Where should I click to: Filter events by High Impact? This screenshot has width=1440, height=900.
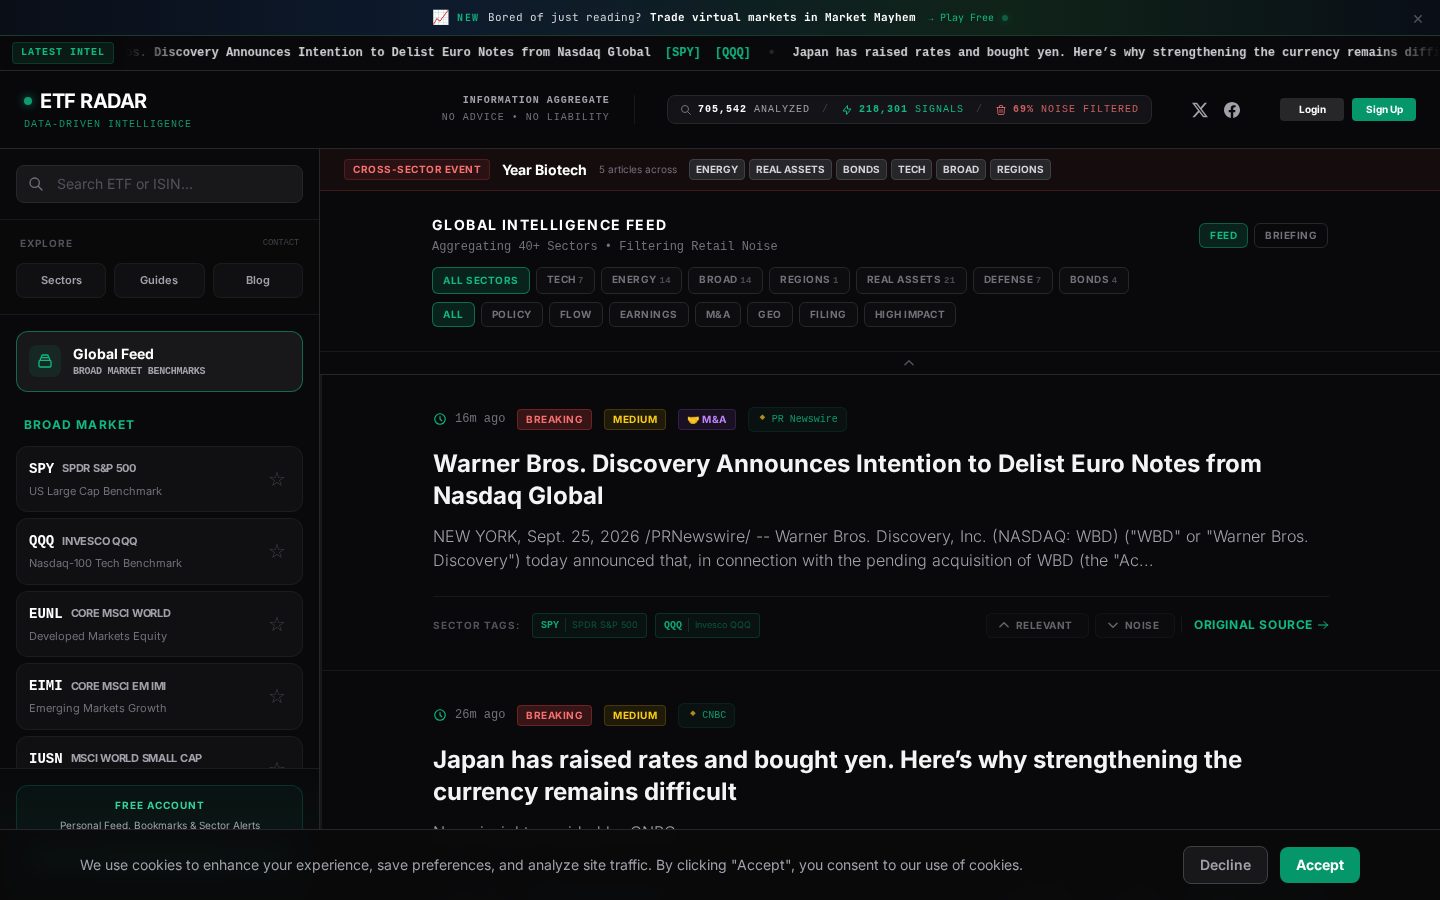(910, 315)
